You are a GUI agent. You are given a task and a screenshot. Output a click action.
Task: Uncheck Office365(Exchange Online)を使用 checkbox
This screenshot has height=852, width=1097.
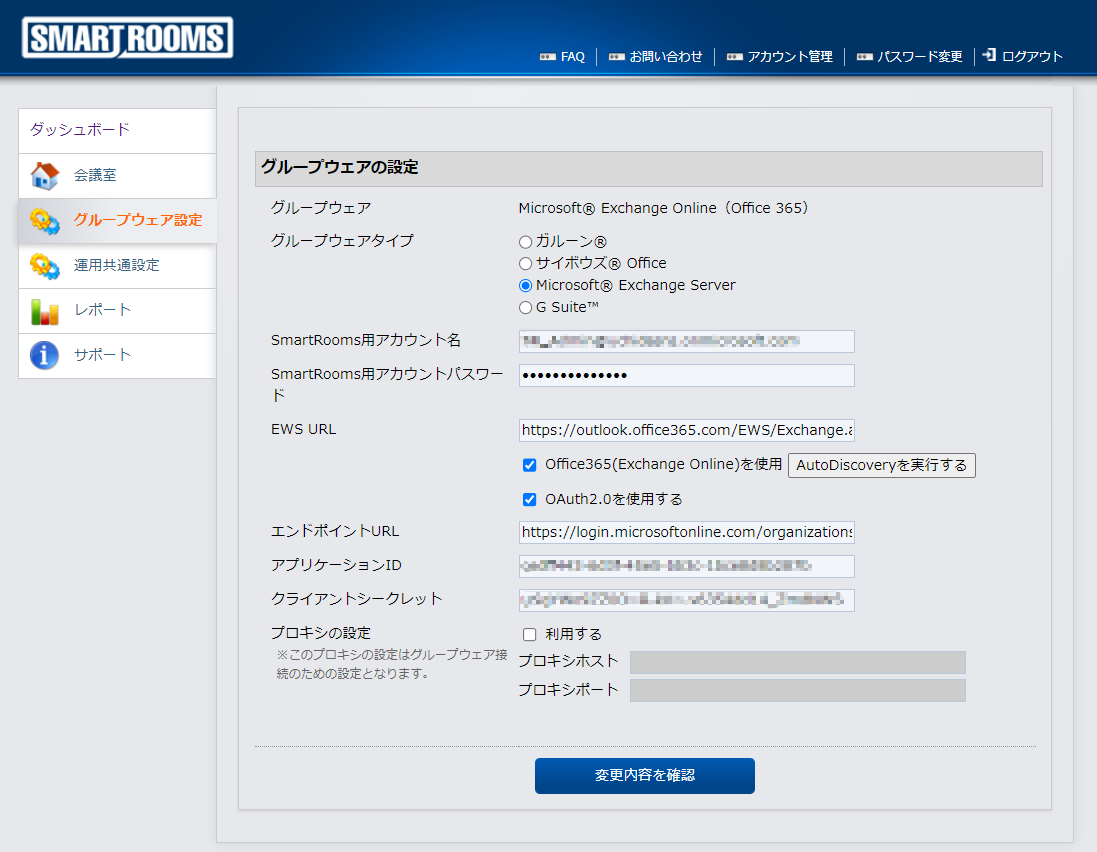(530, 465)
